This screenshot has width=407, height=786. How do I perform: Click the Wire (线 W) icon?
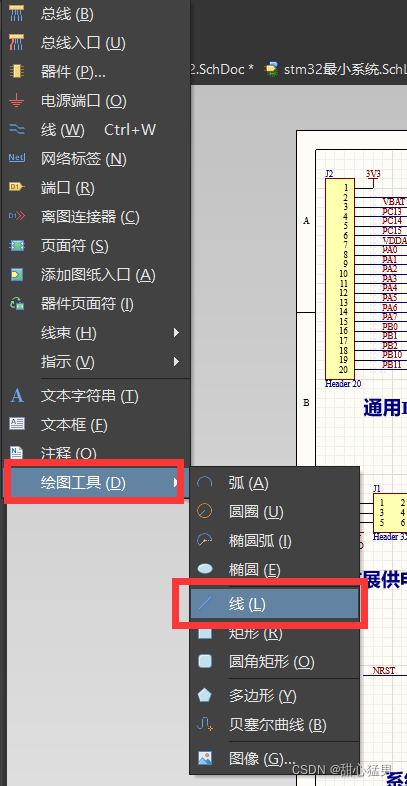click(x=17, y=130)
